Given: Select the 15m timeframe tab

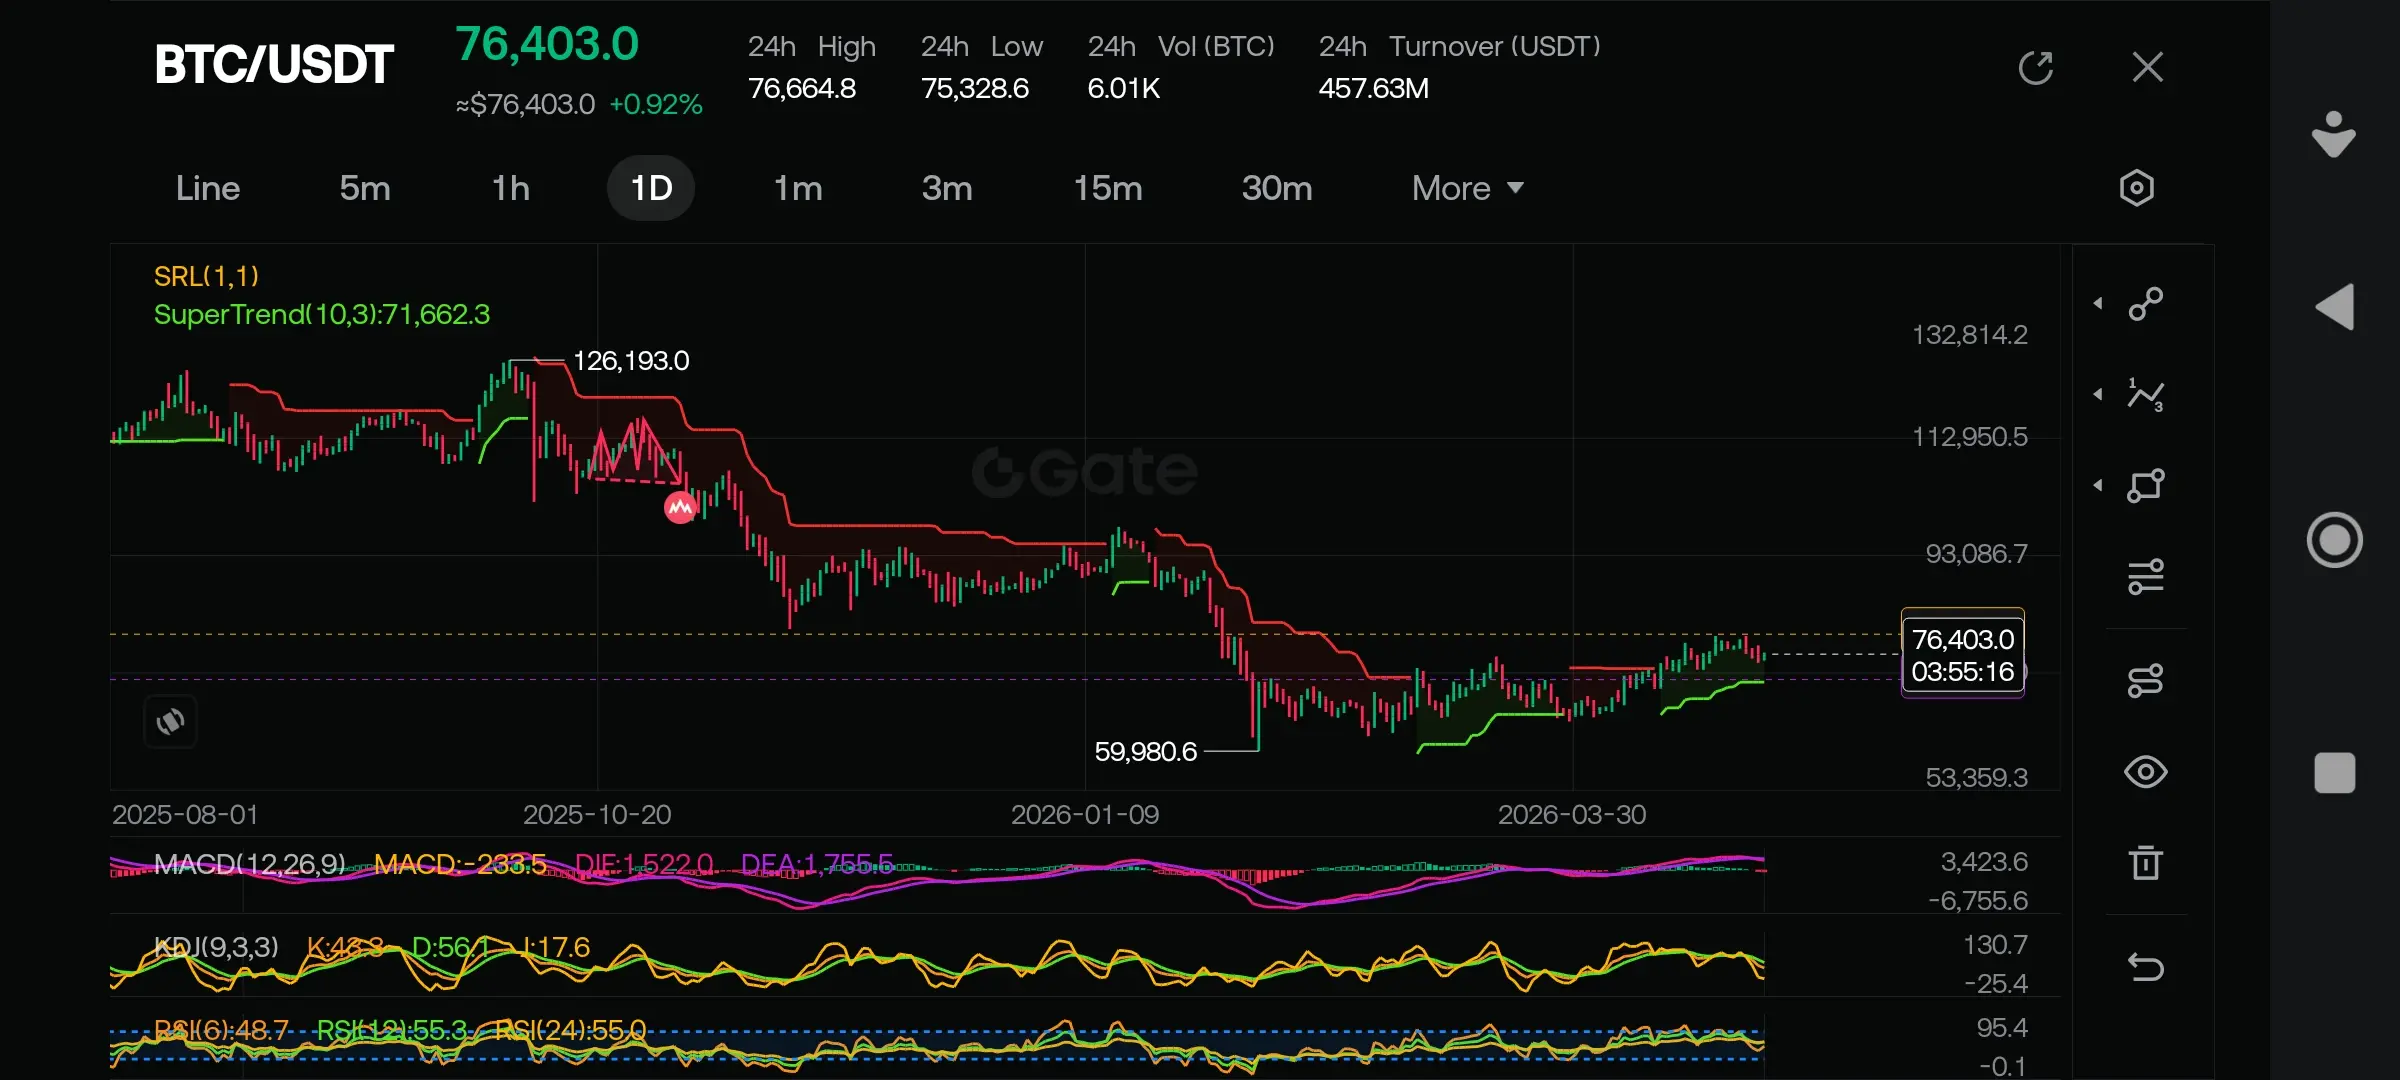Looking at the screenshot, I should [x=1107, y=188].
